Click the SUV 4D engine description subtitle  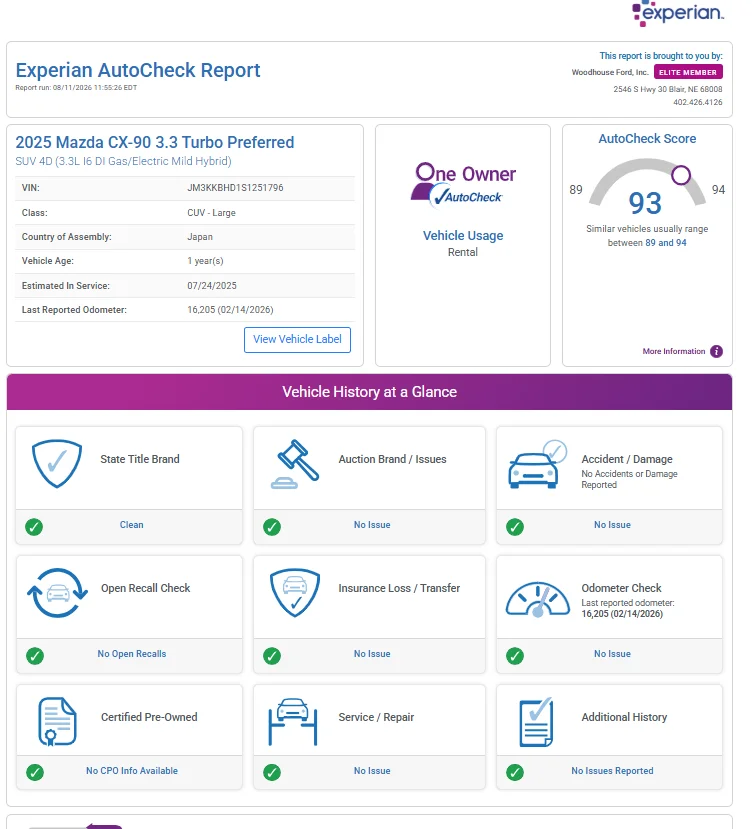click(123, 161)
